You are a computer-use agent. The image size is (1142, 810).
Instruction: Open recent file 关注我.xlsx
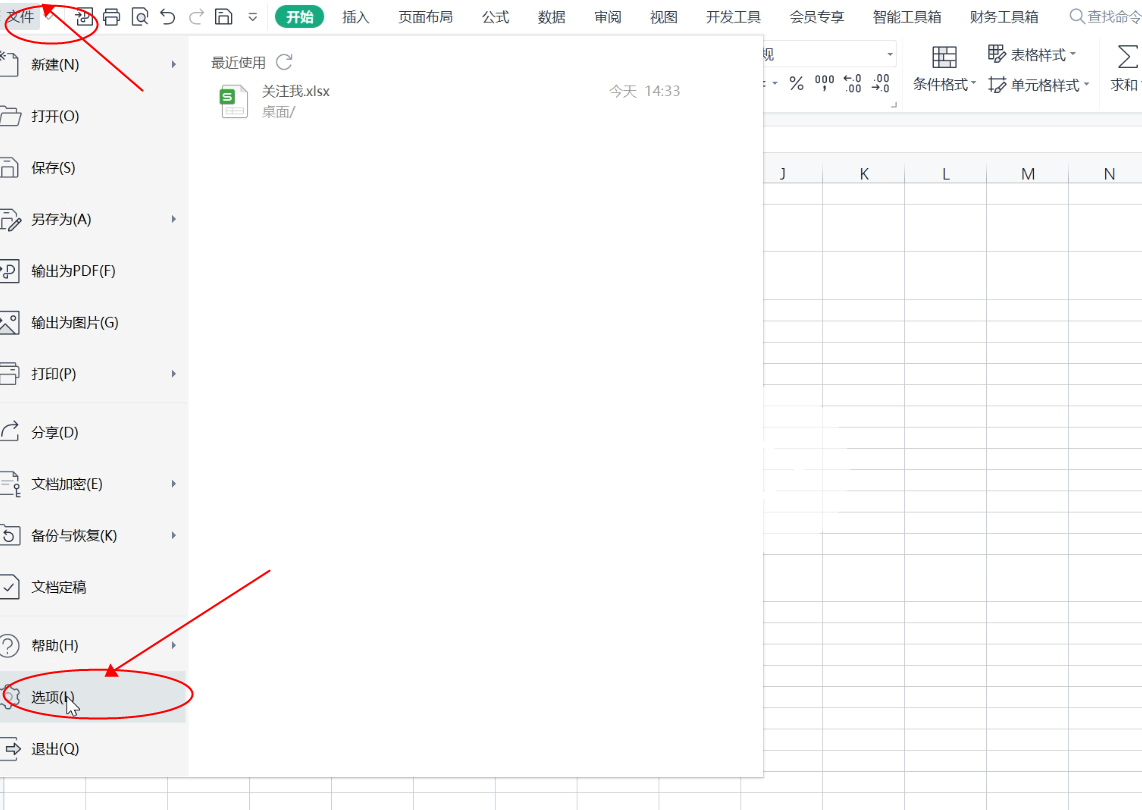(x=449, y=101)
